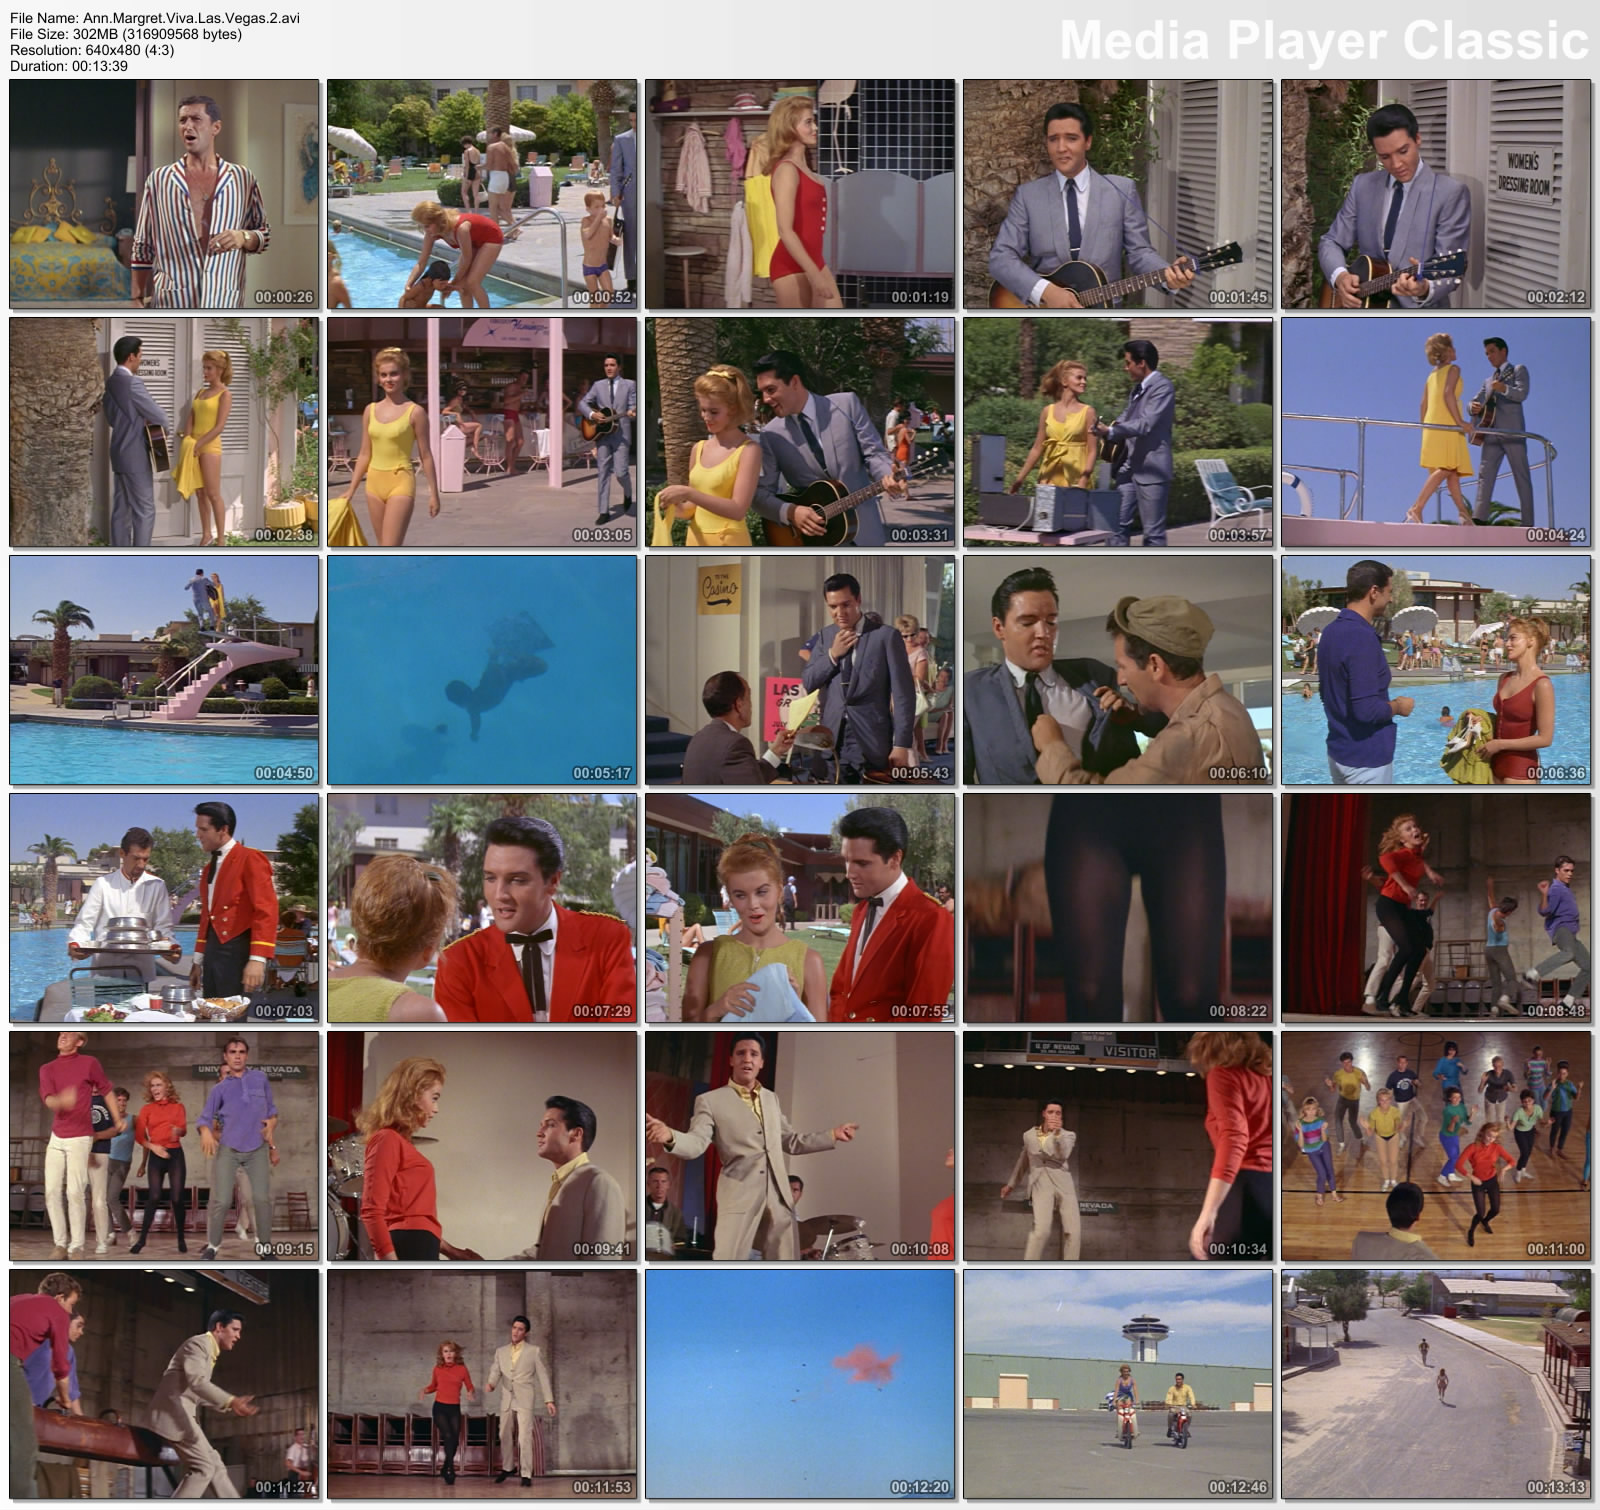The height and width of the screenshot is (1510, 1600).
Task: Click the dark legs close-up at 00:08:22
Action: [1118, 908]
